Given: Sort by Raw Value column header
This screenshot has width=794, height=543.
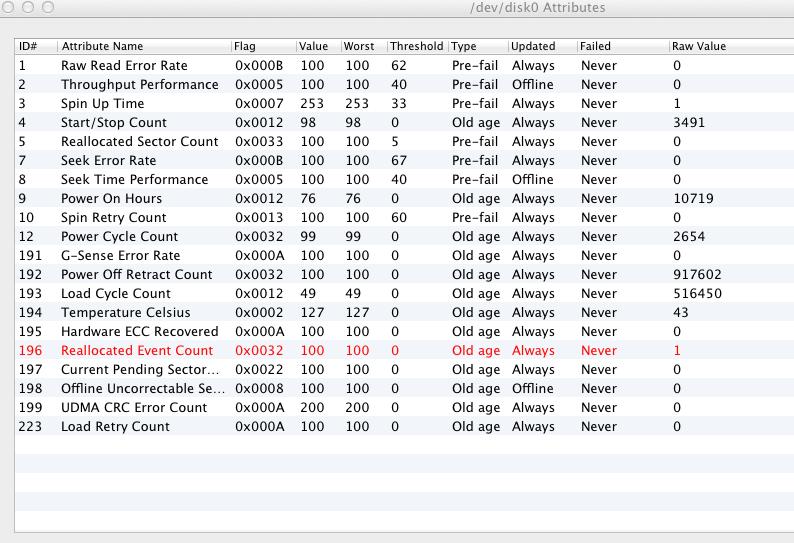Looking at the screenshot, I should (x=731, y=46).
